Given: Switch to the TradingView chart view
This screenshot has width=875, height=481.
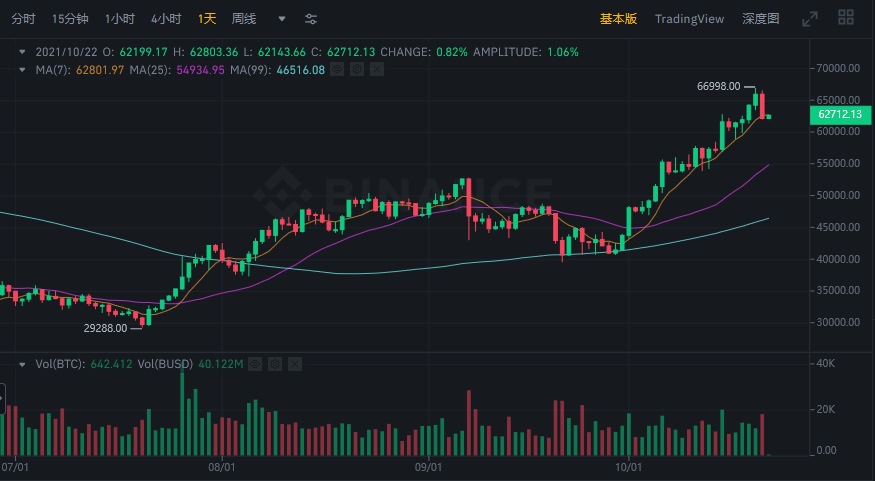Looking at the screenshot, I should (689, 19).
